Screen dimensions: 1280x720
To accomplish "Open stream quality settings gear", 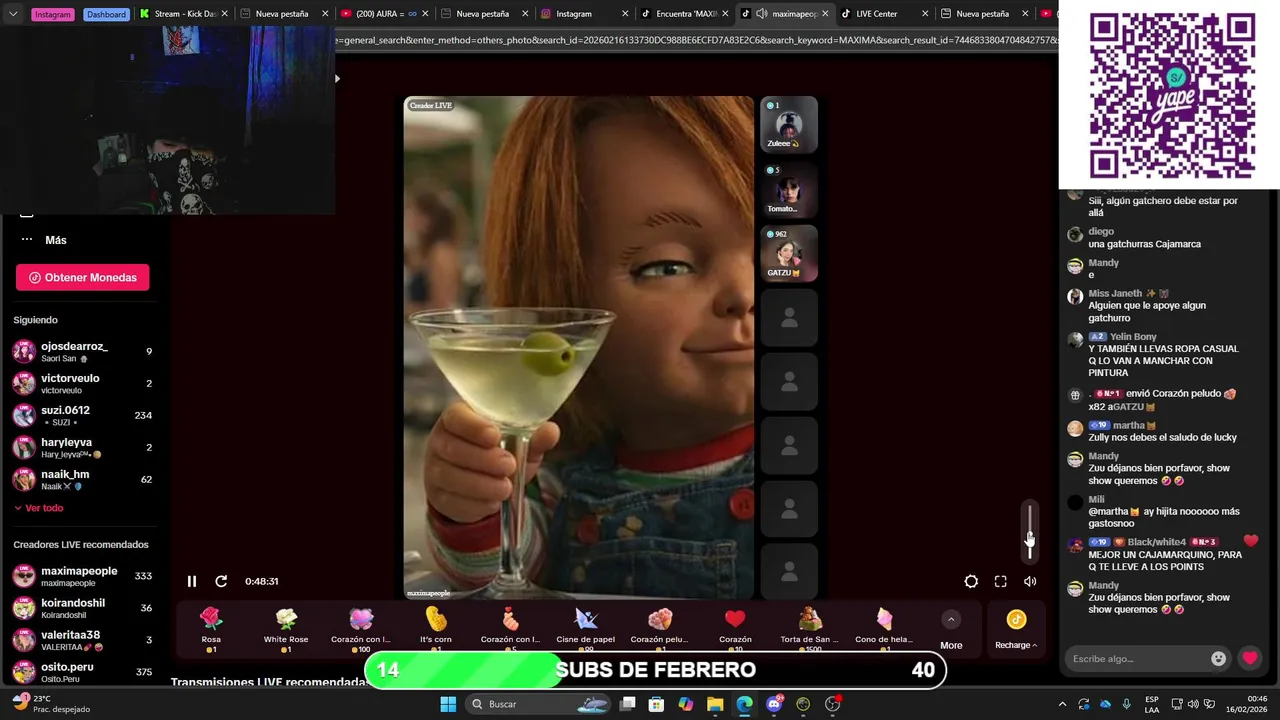I will coord(971,581).
